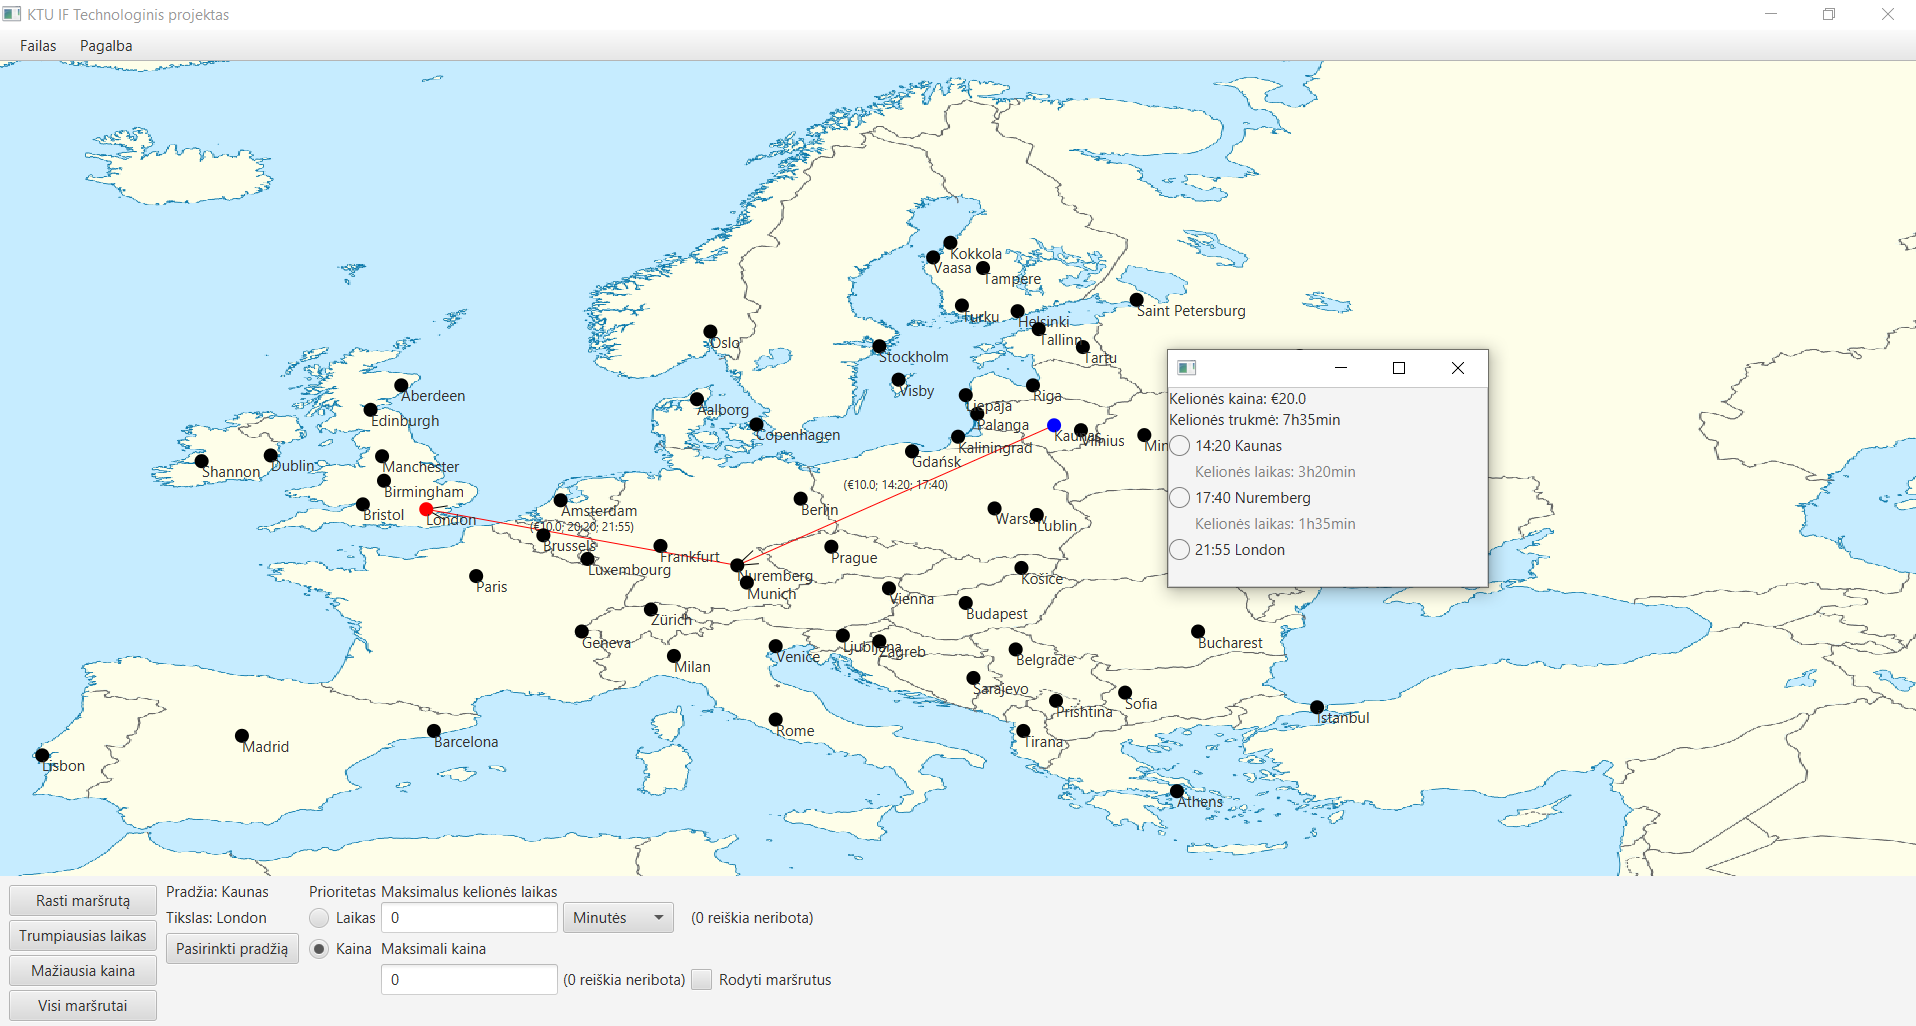Click the Istanbul city dot
Screen dimensions: 1916x1026
point(1317,707)
